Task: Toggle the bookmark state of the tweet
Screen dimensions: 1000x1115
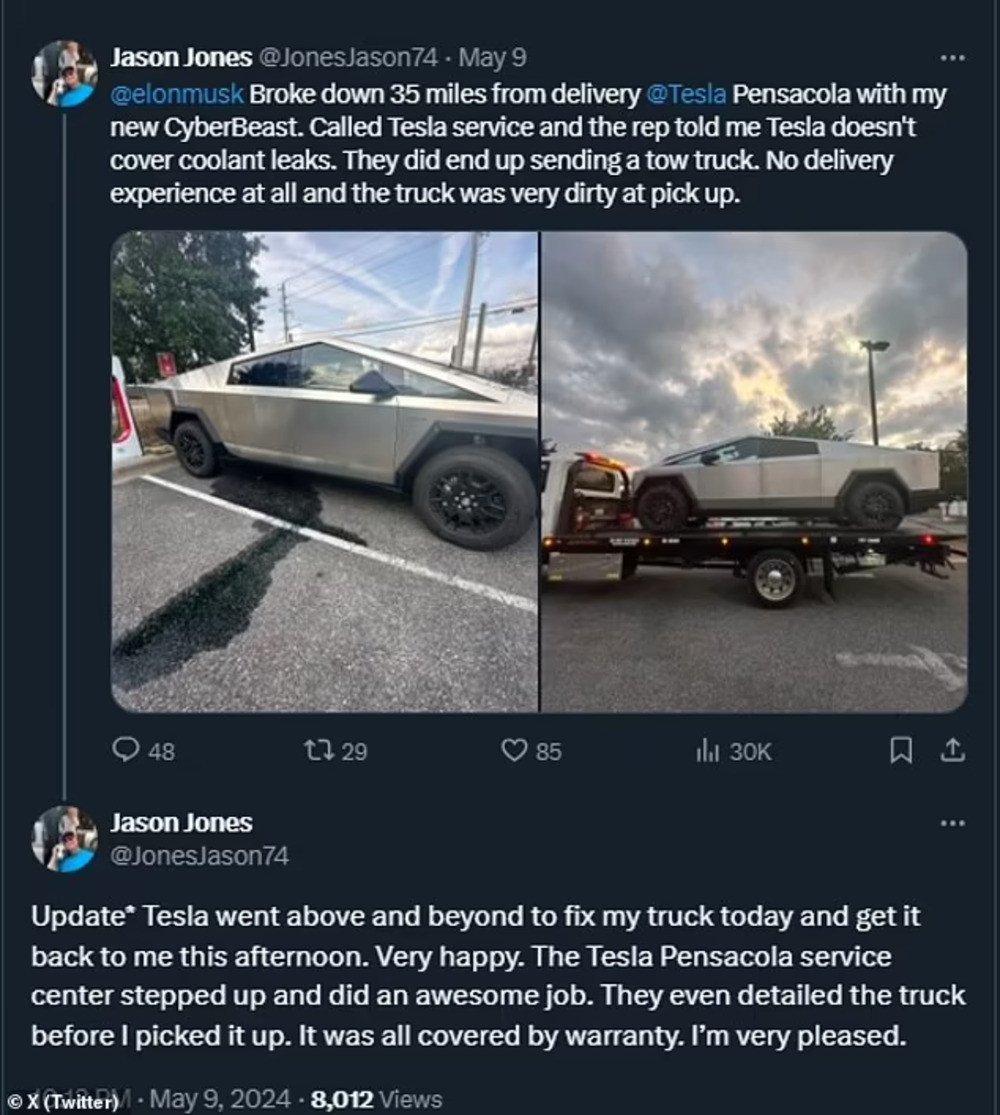Action: coord(902,750)
